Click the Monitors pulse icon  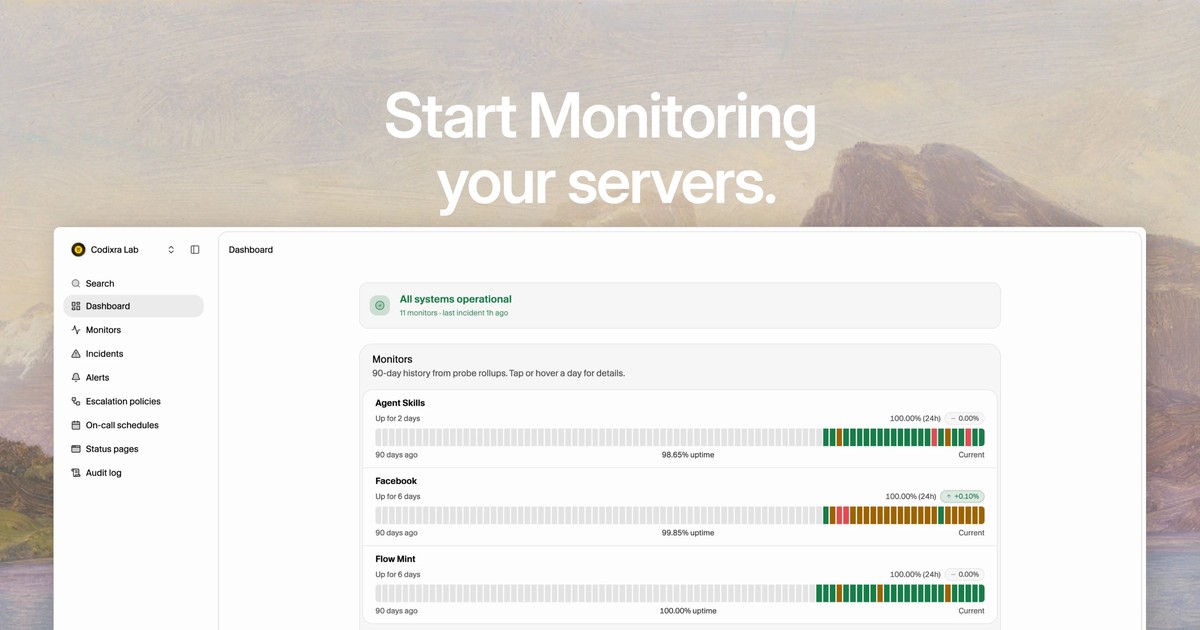(x=76, y=330)
